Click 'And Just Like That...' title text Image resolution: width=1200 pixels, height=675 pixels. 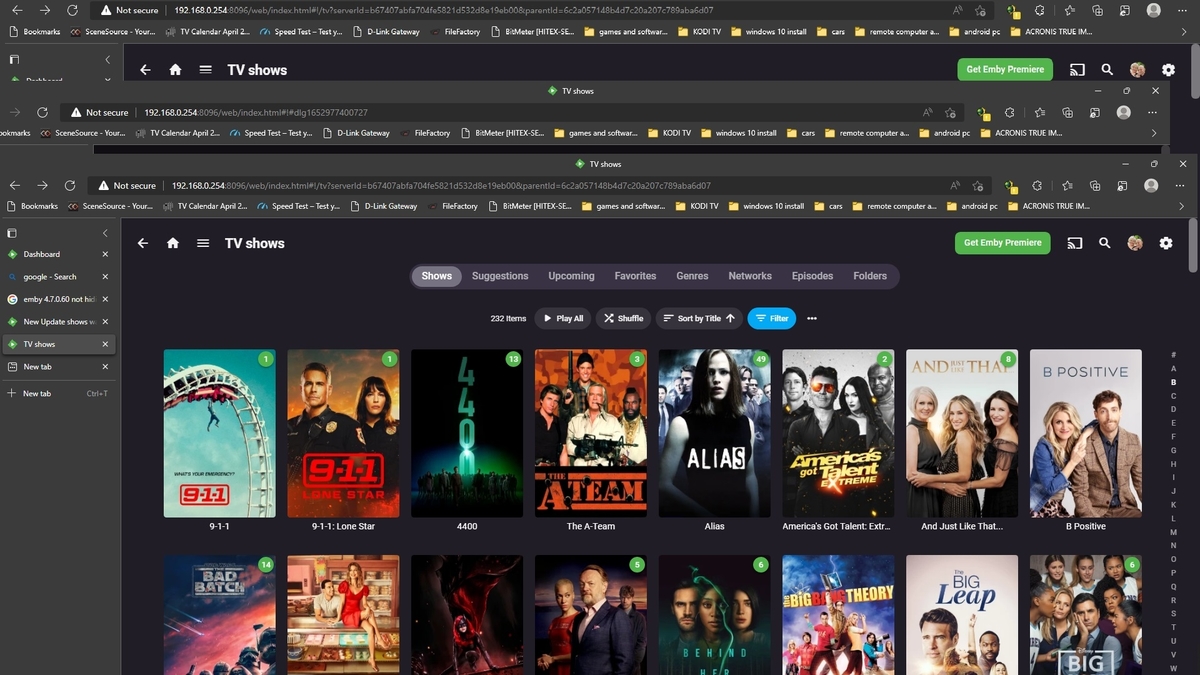click(x=962, y=526)
